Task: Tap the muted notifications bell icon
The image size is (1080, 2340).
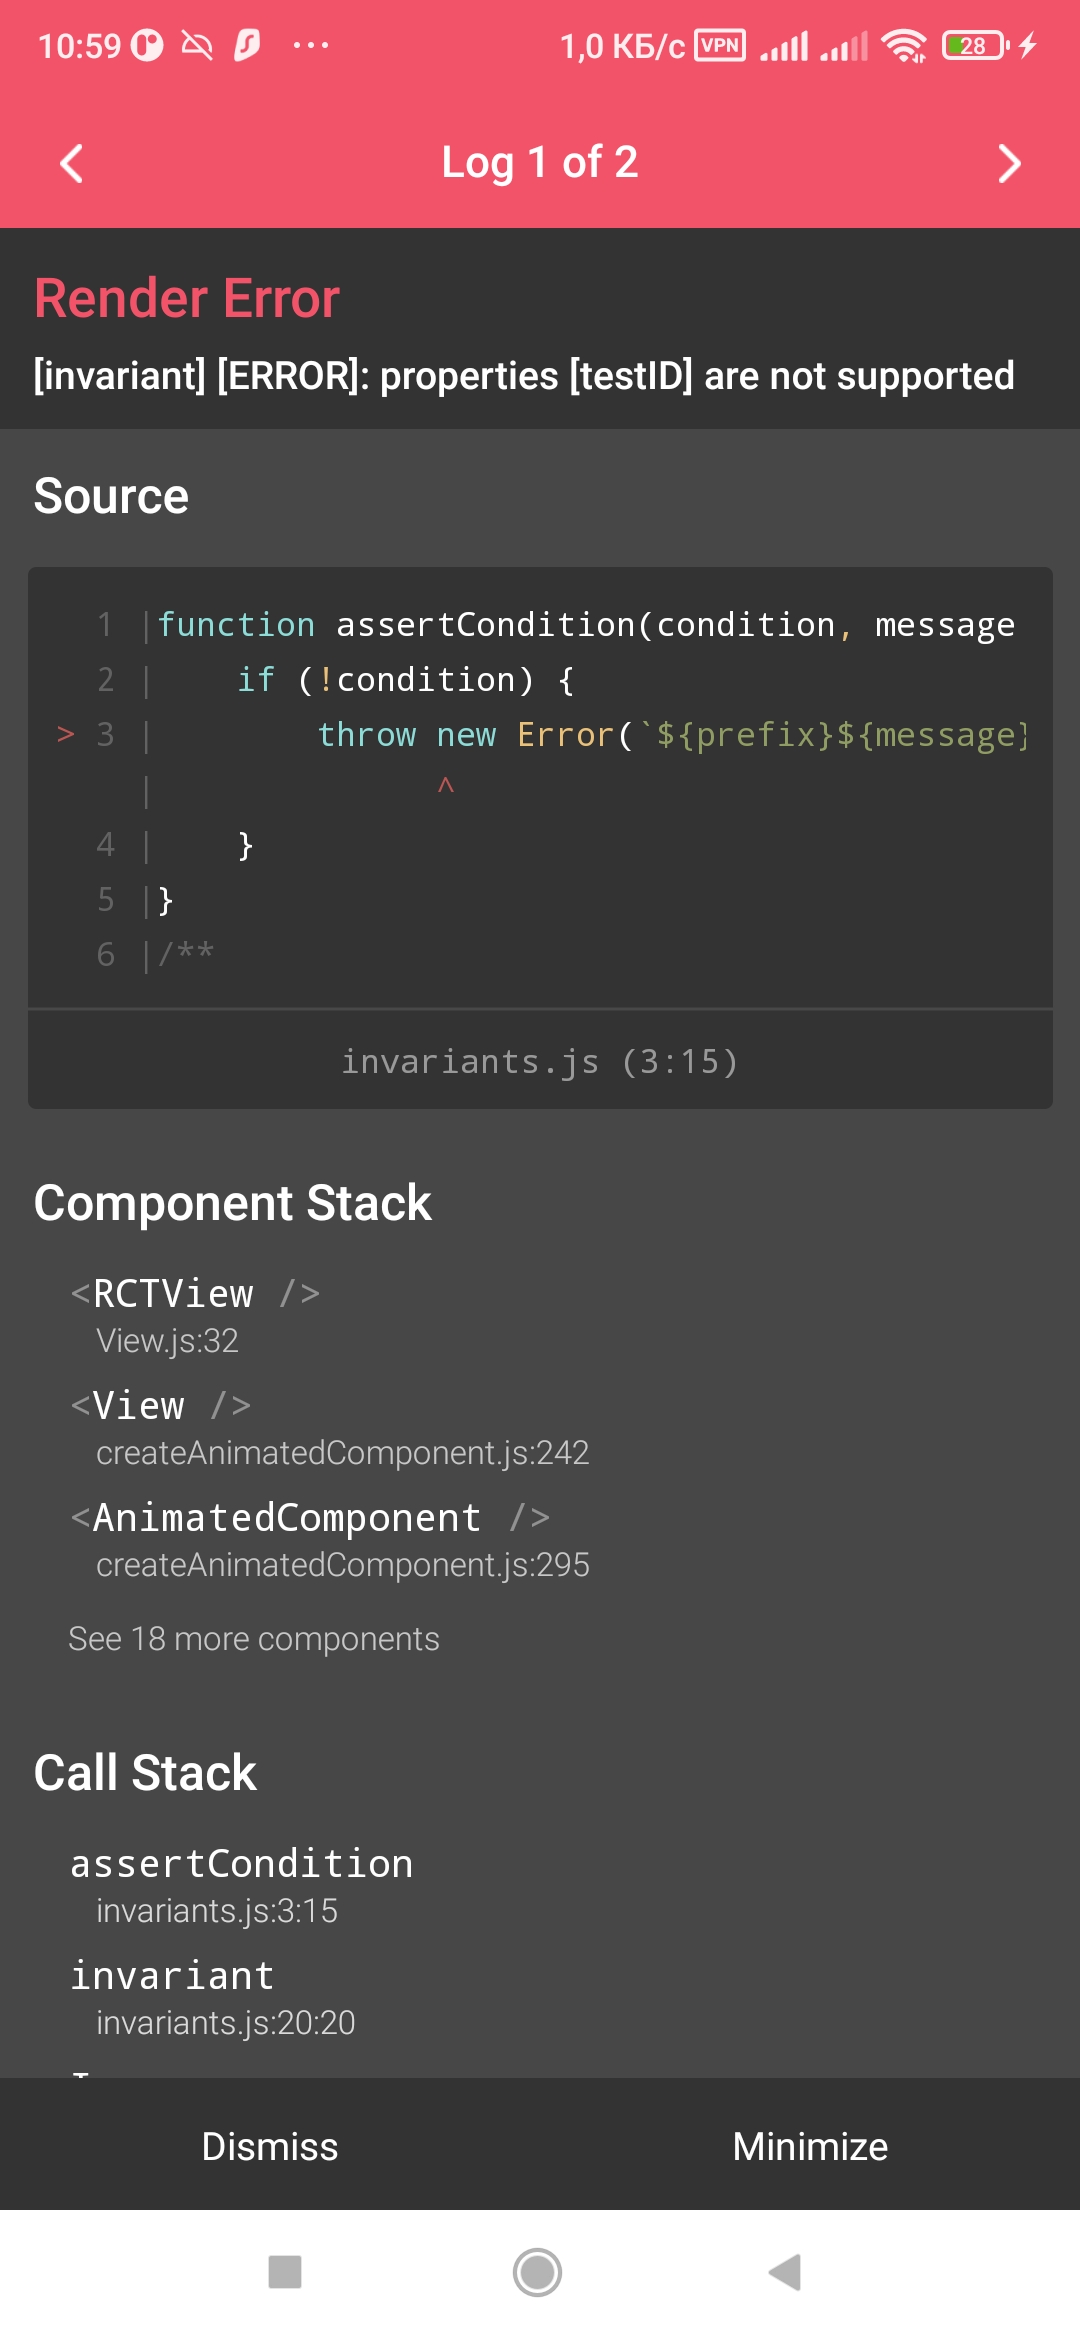Action: (x=196, y=45)
